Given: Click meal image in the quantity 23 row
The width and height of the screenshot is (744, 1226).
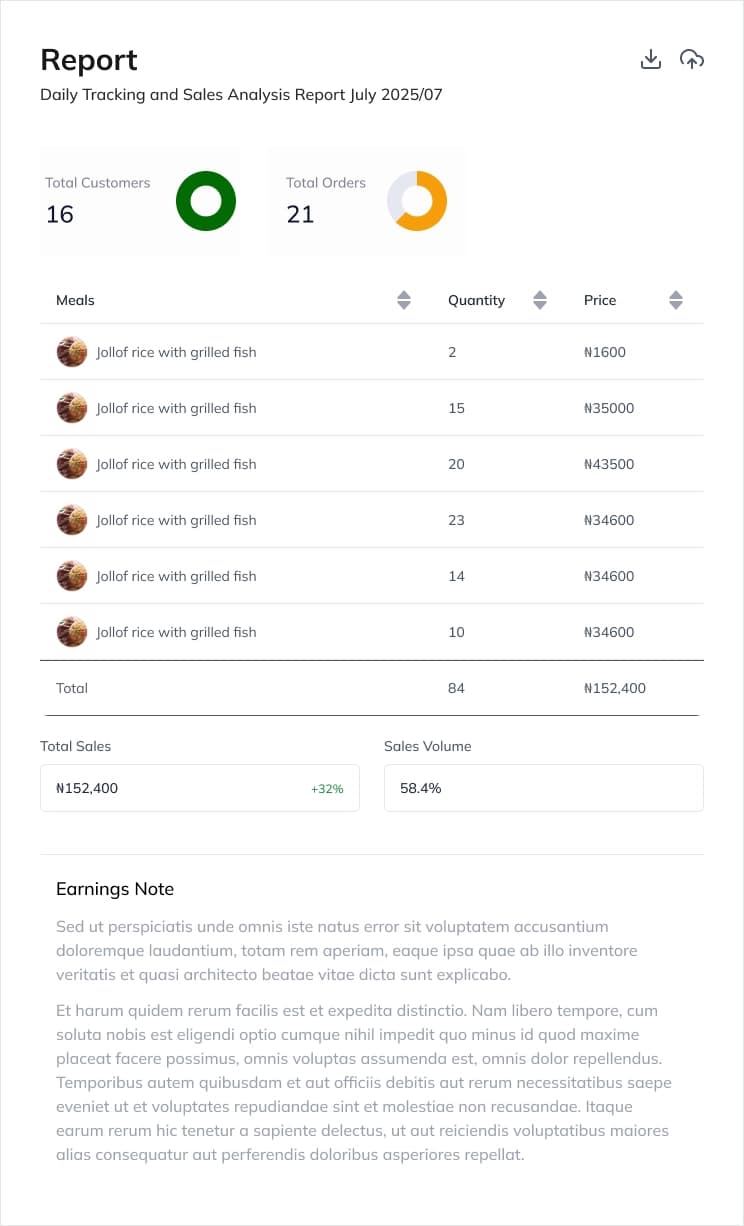Looking at the screenshot, I should (x=72, y=520).
